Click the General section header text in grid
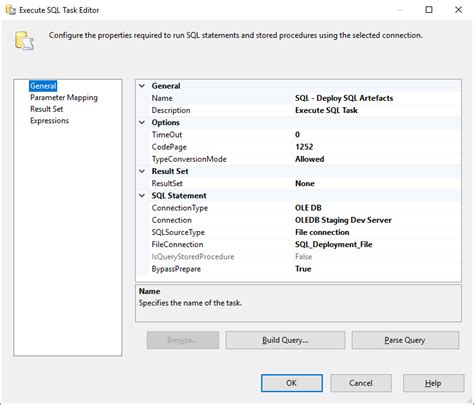The width and height of the screenshot is (474, 405). point(166,86)
